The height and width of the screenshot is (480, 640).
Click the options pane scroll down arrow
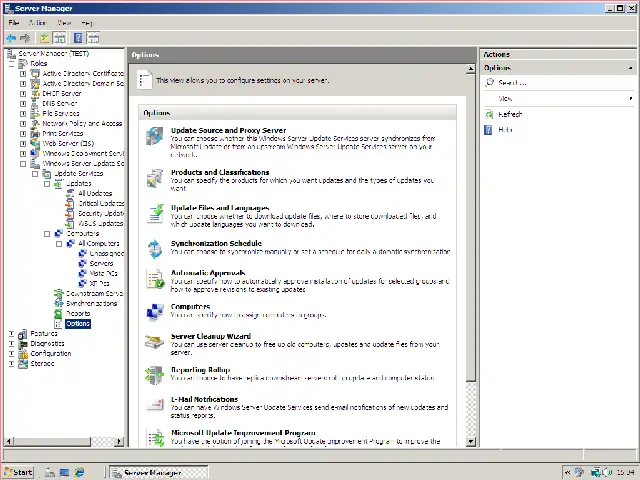tap(471, 441)
